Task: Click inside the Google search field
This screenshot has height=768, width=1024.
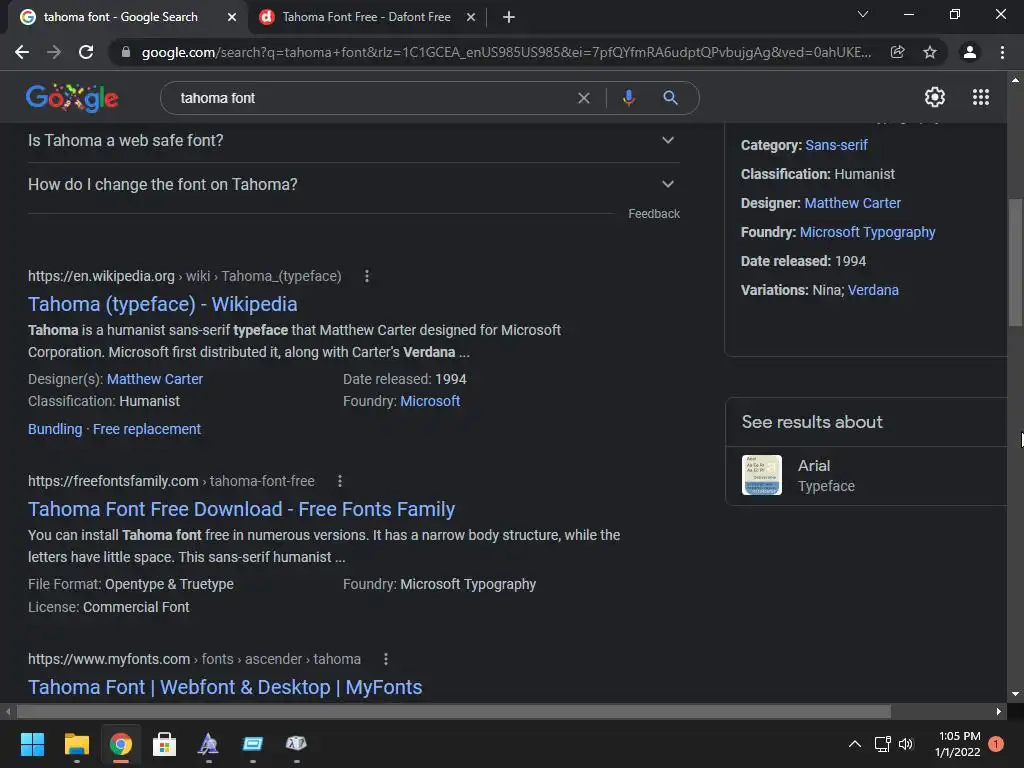Action: click(372, 98)
